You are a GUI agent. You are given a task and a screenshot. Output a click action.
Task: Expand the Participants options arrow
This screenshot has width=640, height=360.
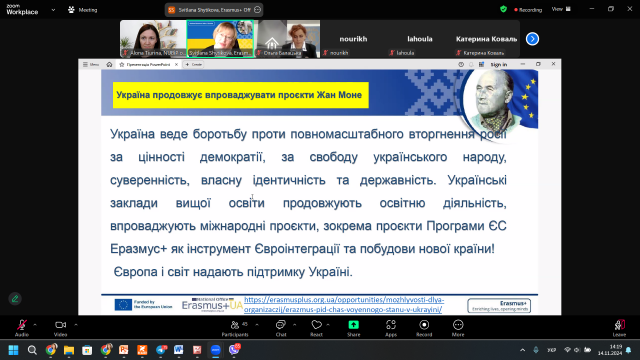point(257,325)
